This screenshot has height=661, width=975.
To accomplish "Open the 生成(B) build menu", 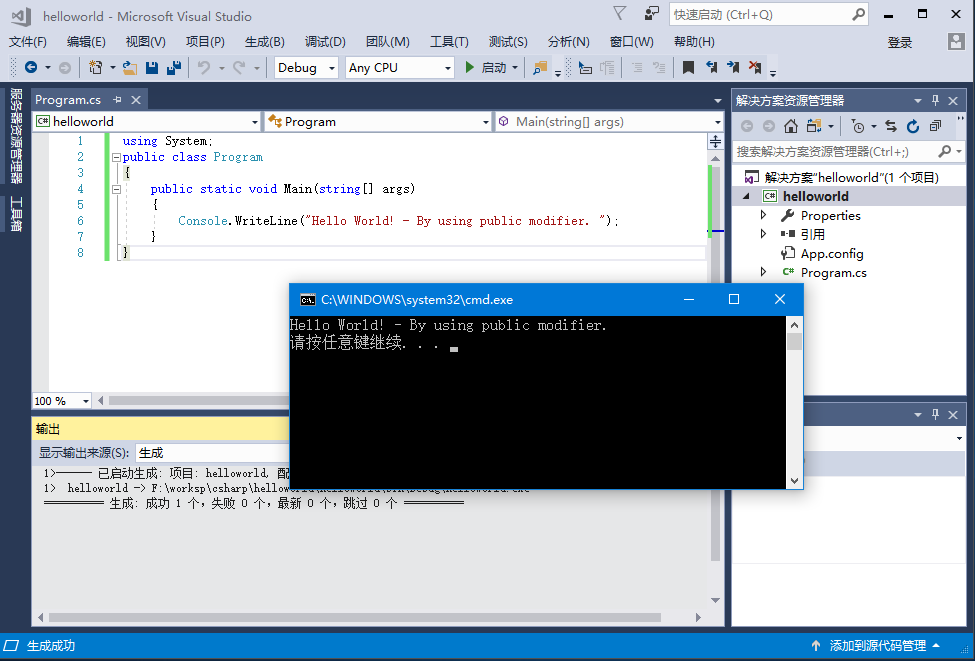I will click(x=264, y=42).
